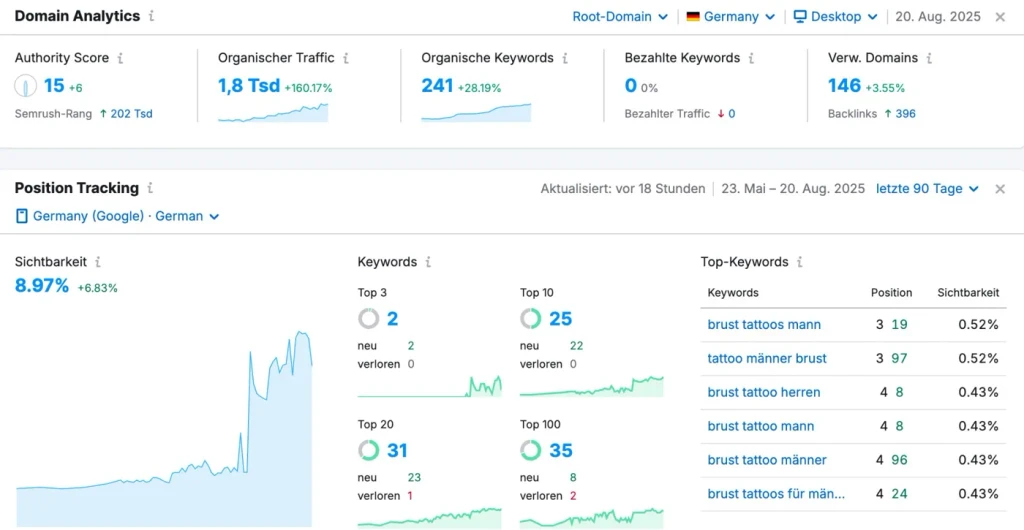The height and width of the screenshot is (530, 1024).
Task: Click the Authority Score value 15
Action: pyautogui.click(x=54, y=86)
